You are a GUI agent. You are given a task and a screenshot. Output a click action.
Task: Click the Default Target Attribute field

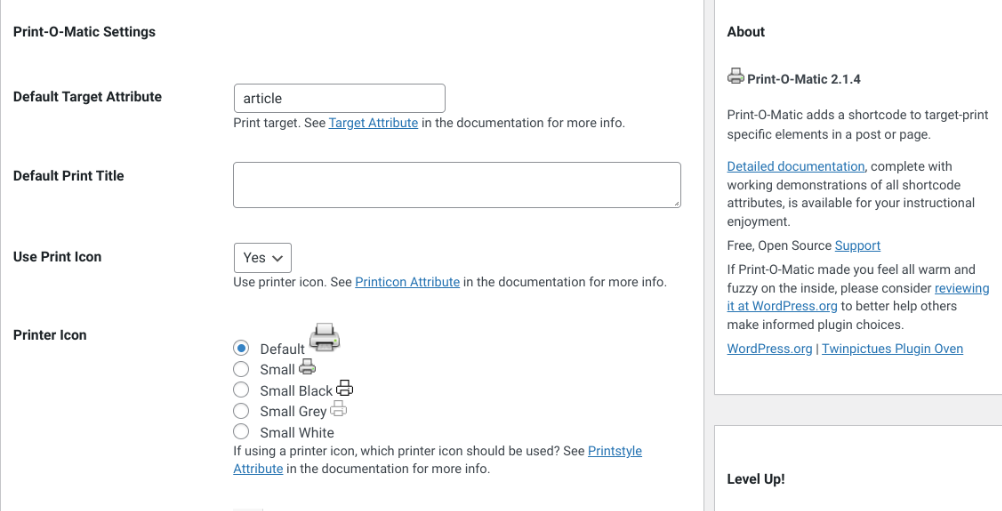(339, 98)
